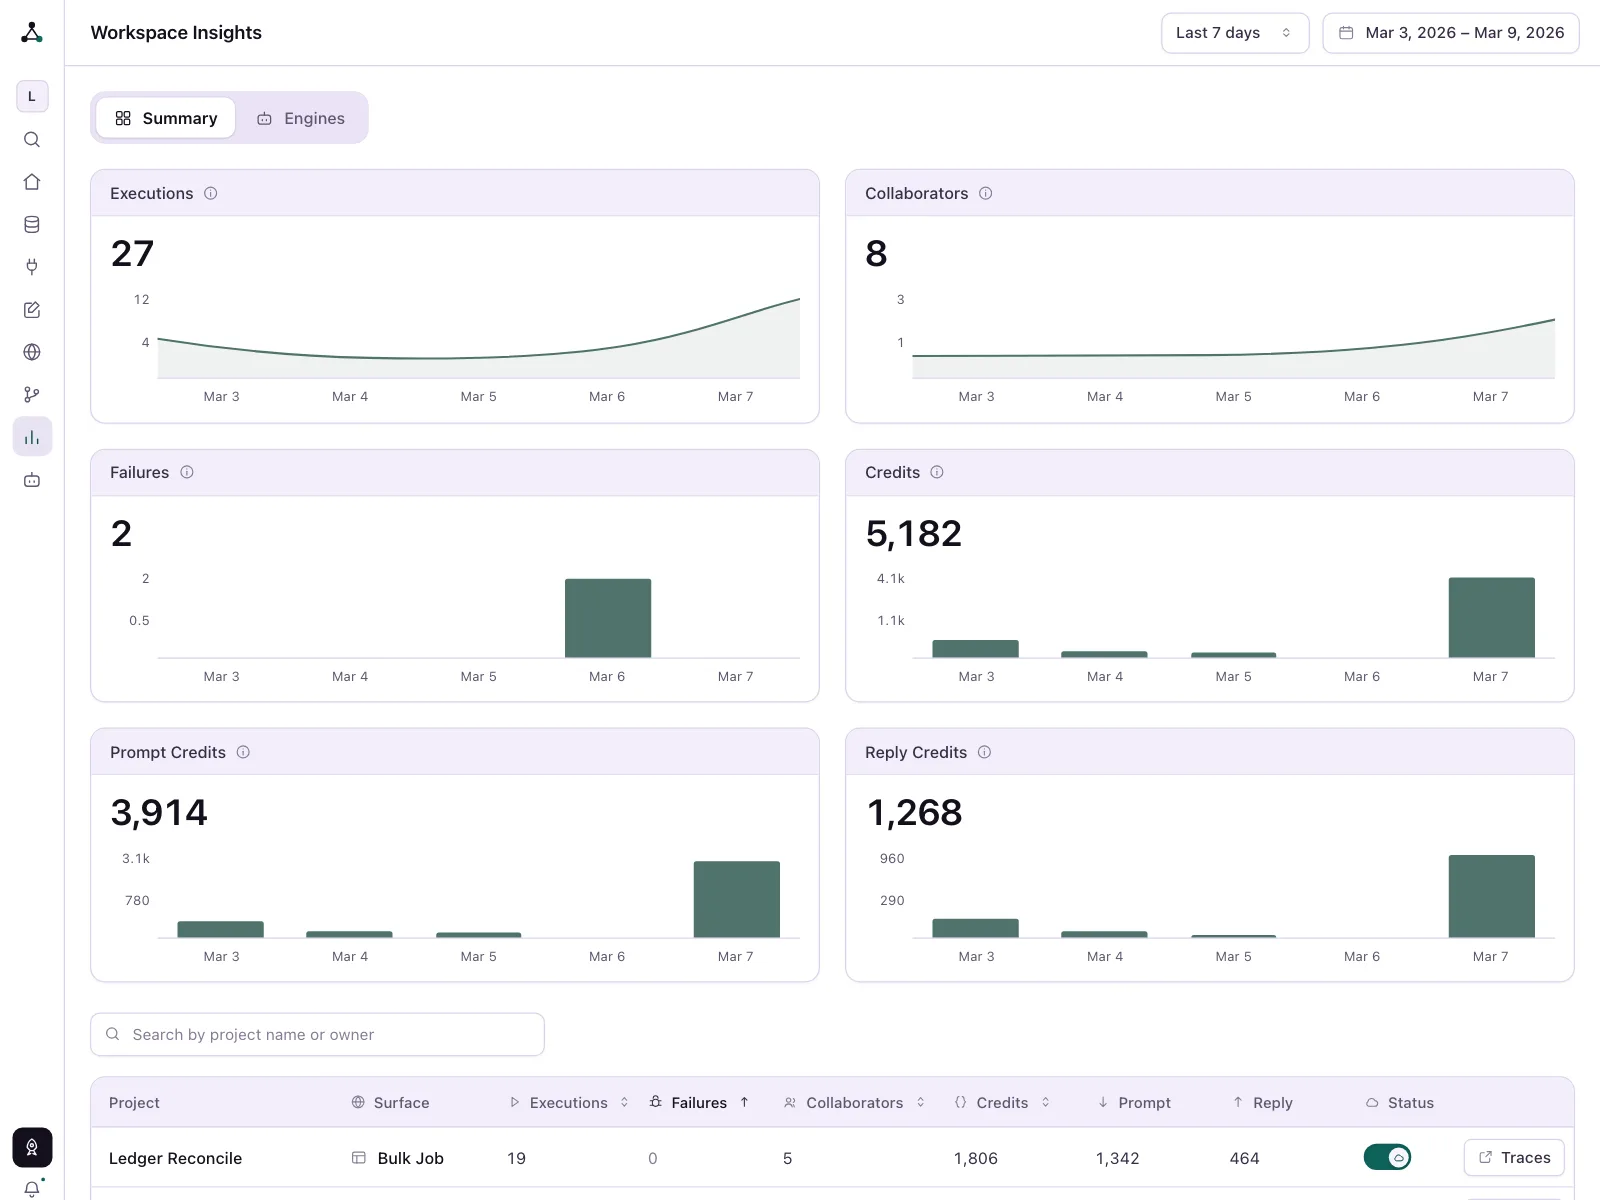Open the globe icon in the sidebar
This screenshot has width=1600, height=1200.
[x=32, y=352]
